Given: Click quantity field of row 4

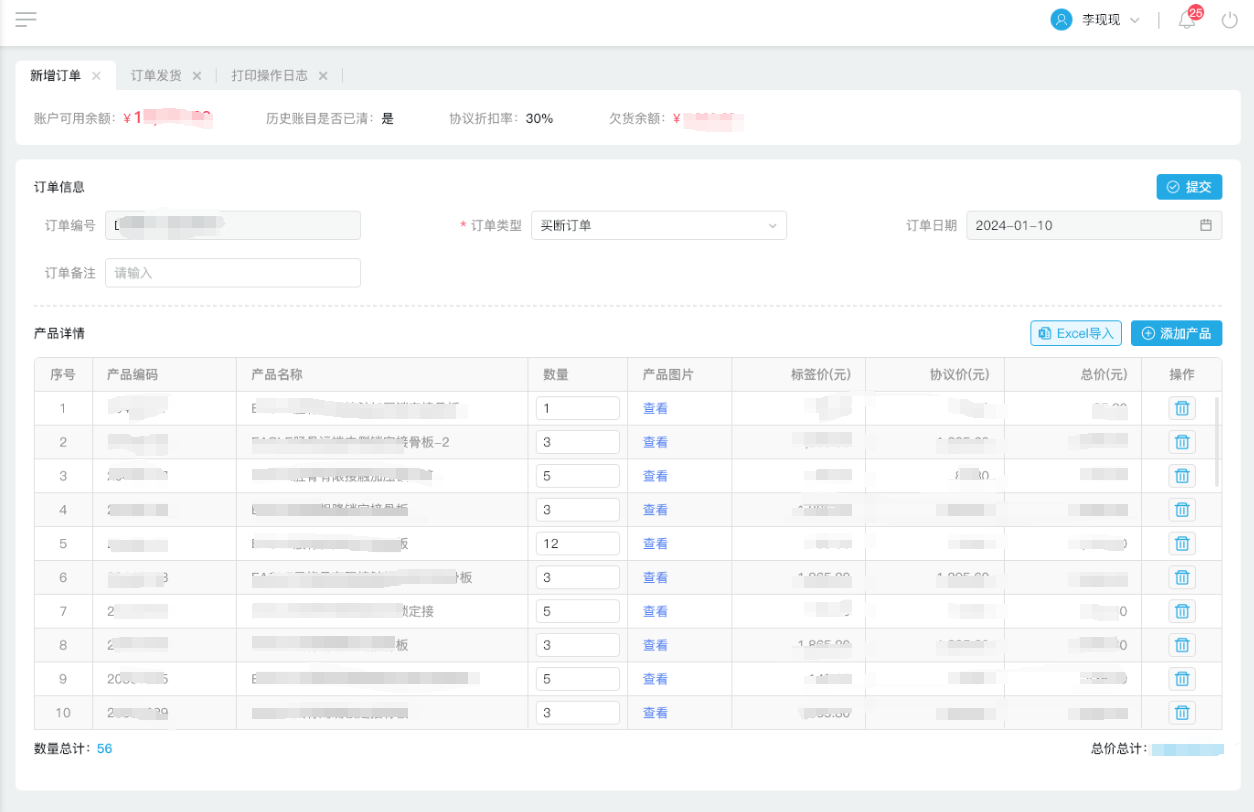Looking at the screenshot, I should point(578,510).
